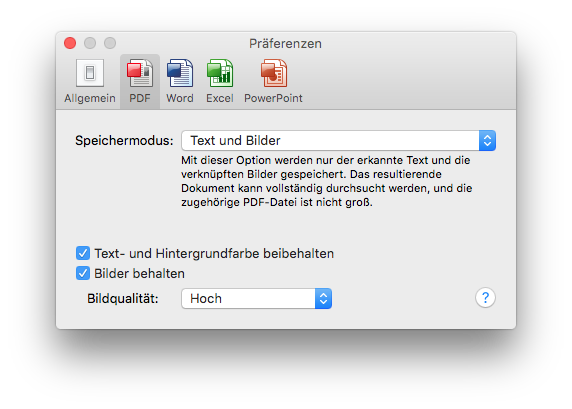Click the Allgemein label text

[90, 98]
